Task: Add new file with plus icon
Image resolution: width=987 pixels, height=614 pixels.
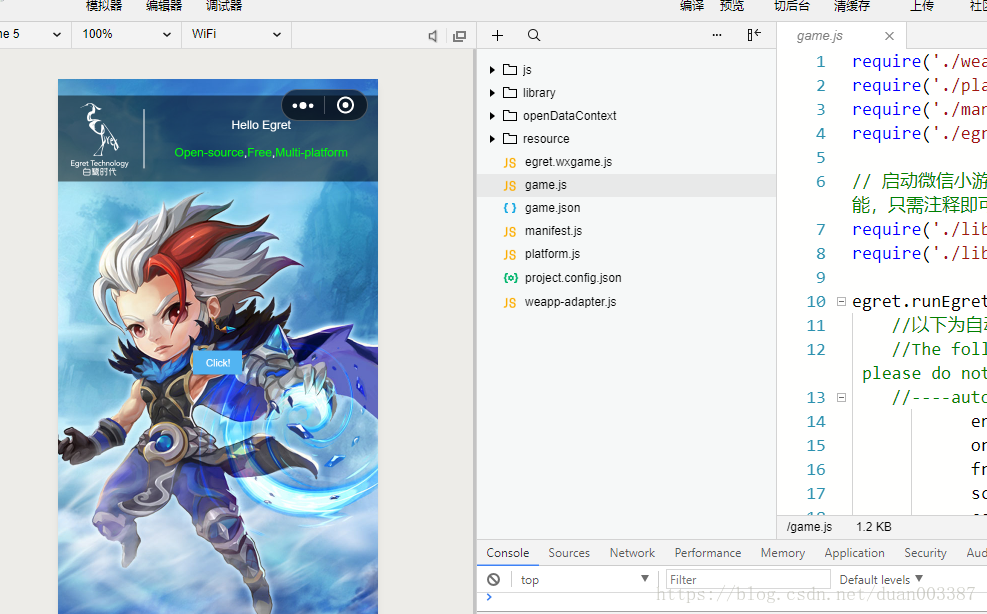Action: point(497,35)
